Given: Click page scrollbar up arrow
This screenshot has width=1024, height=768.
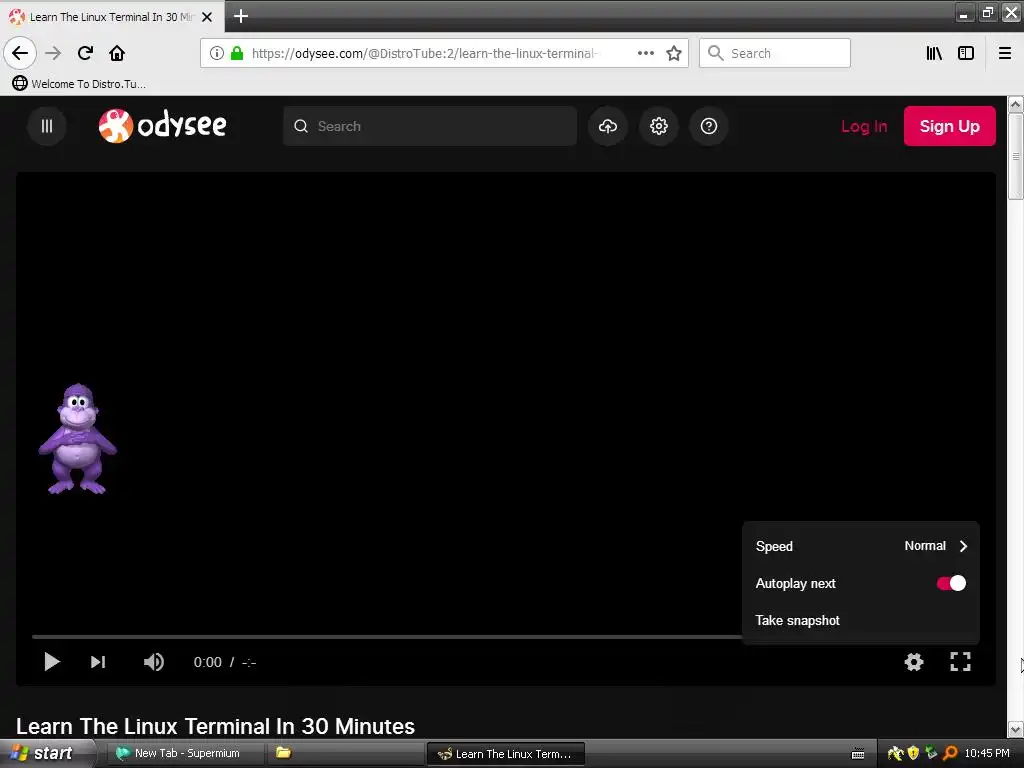Looking at the screenshot, I should coord(1016,104).
